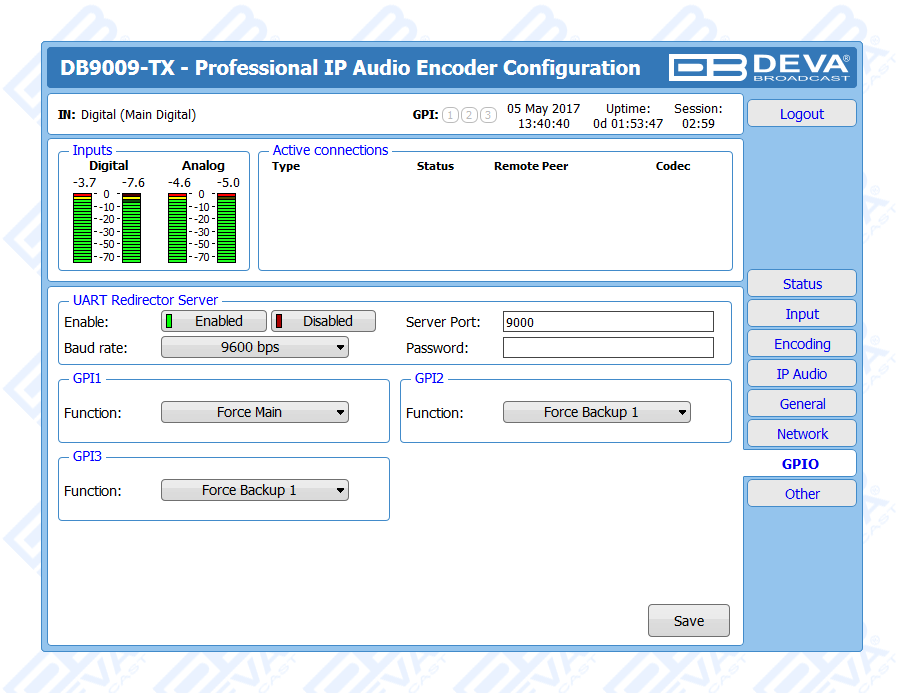Disable the UART Redirector Server
Screen dimensions: 904x693
point(323,321)
